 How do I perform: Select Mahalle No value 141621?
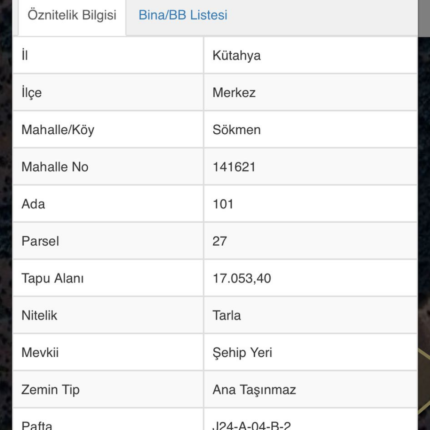[x=234, y=167]
